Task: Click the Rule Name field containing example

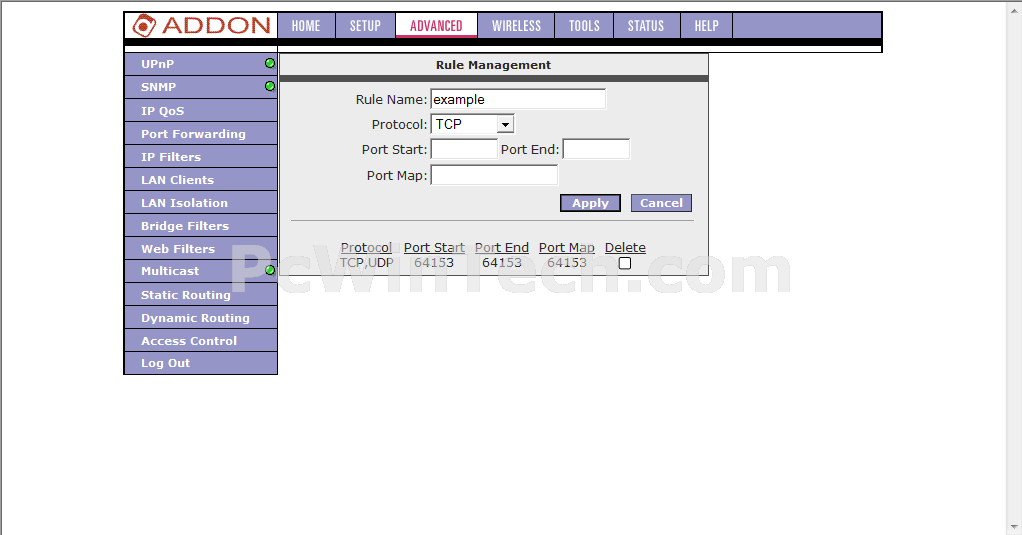Action: (x=518, y=99)
